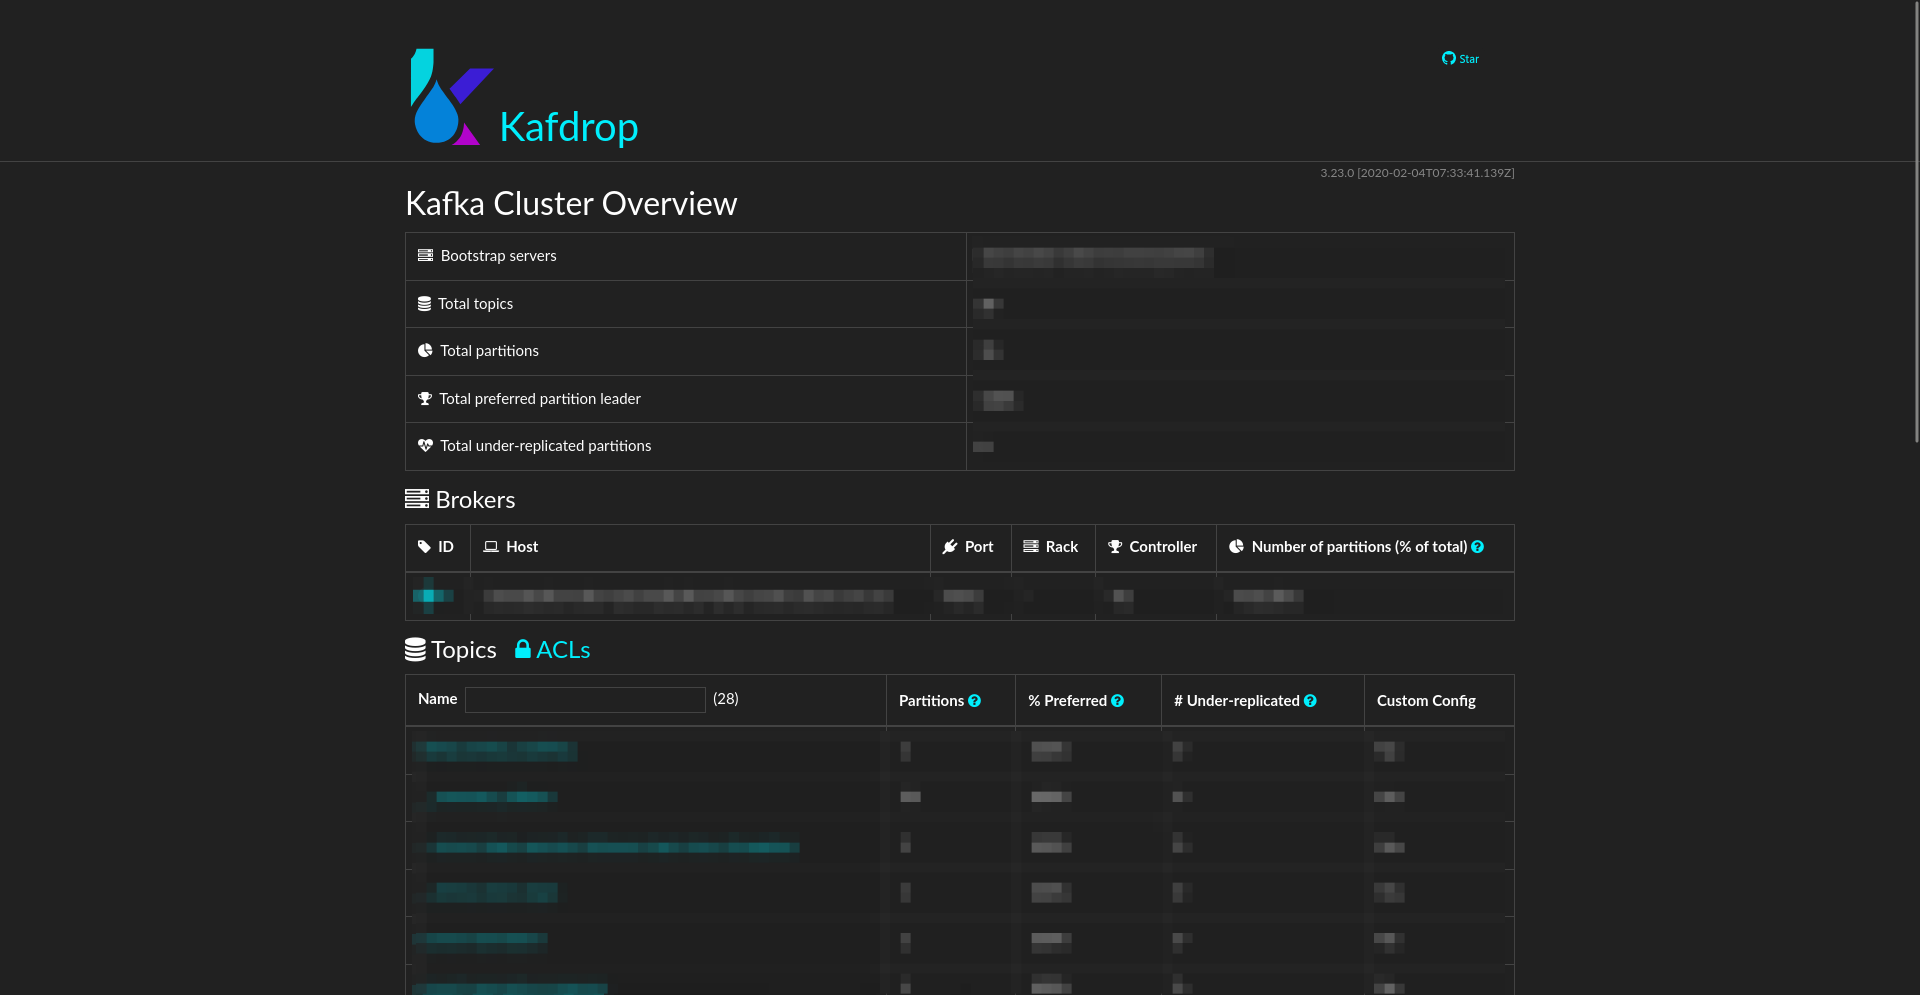
Task: Click the Custom Config column header
Action: coord(1426,701)
